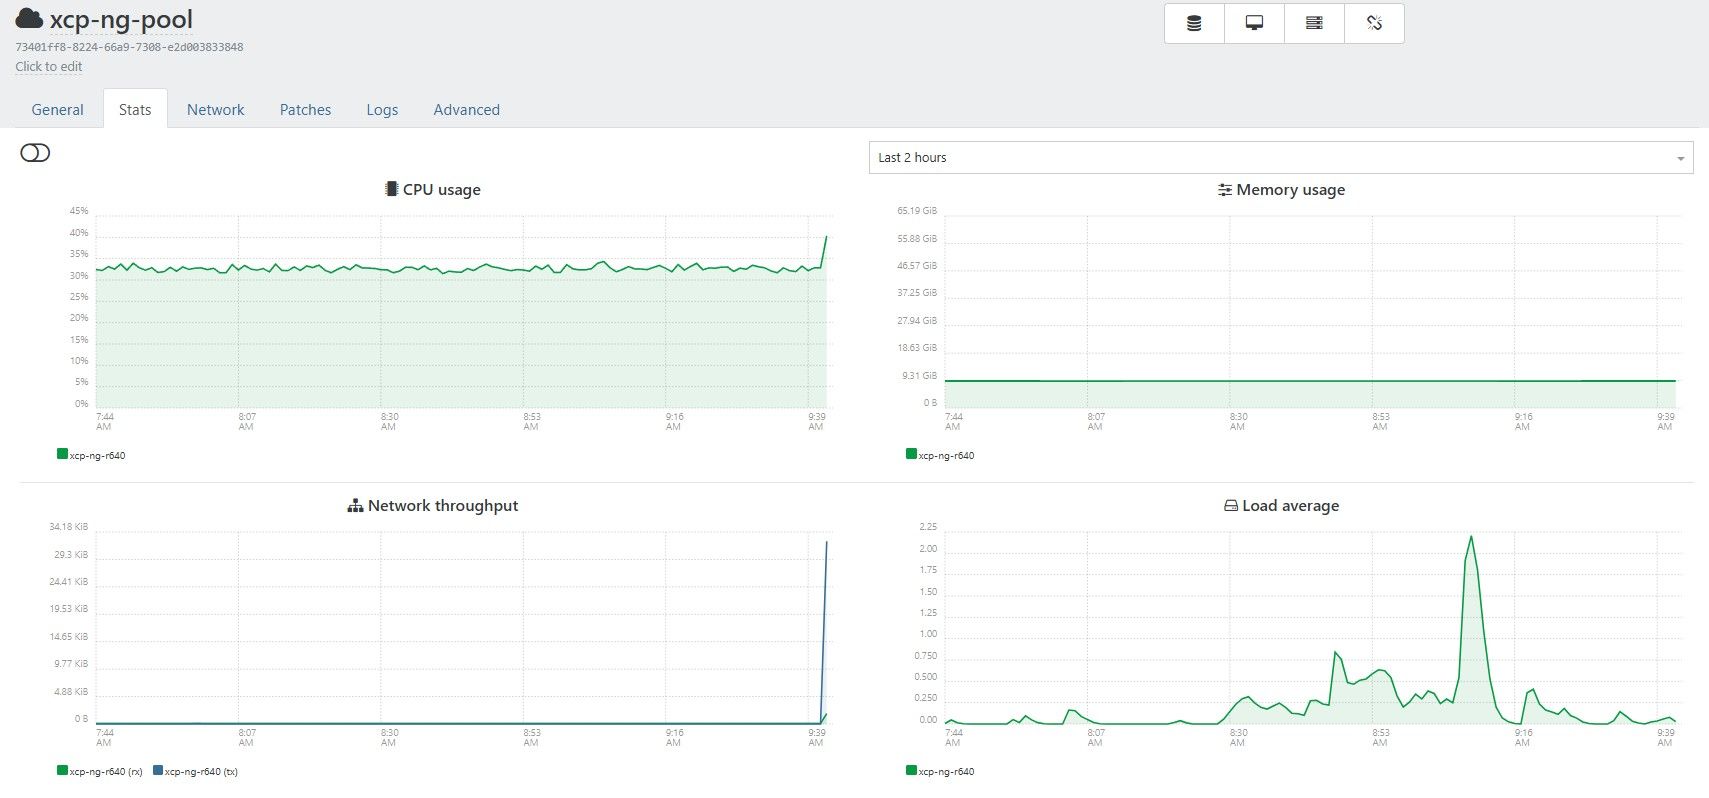Viewport: 1709px width, 798px height.
Task: Click the cloud icon beside xcp-ng-pool
Action: (29, 19)
